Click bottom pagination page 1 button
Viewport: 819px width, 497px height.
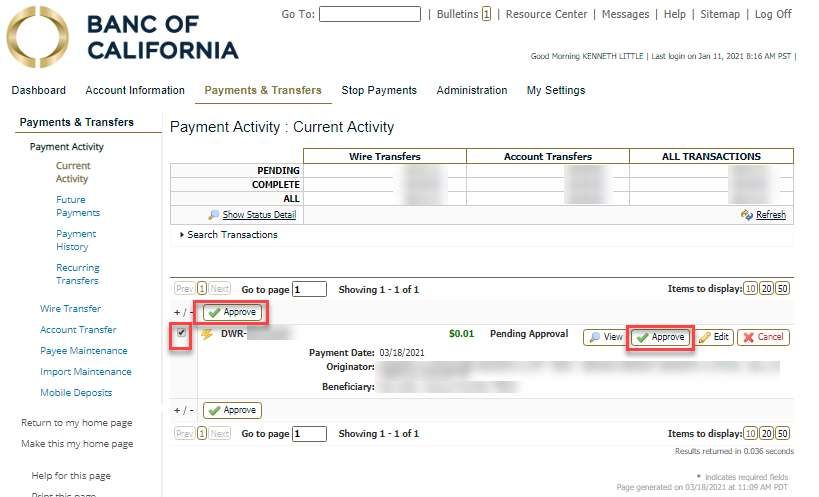[x=202, y=433]
